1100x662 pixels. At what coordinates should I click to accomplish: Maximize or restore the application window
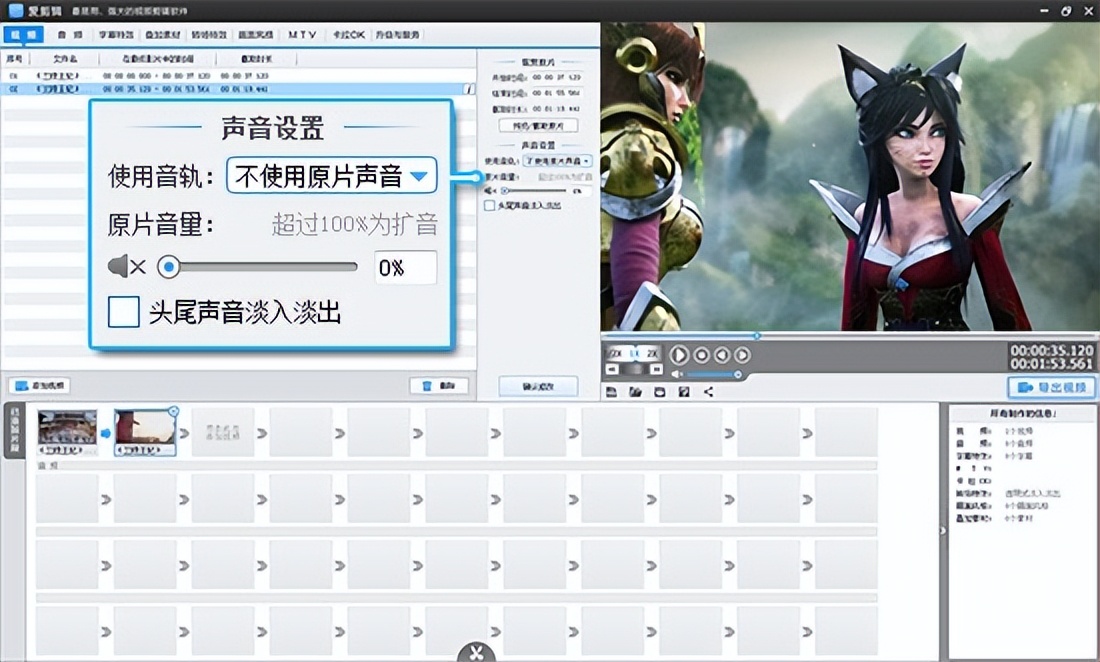[x=1066, y=11]
